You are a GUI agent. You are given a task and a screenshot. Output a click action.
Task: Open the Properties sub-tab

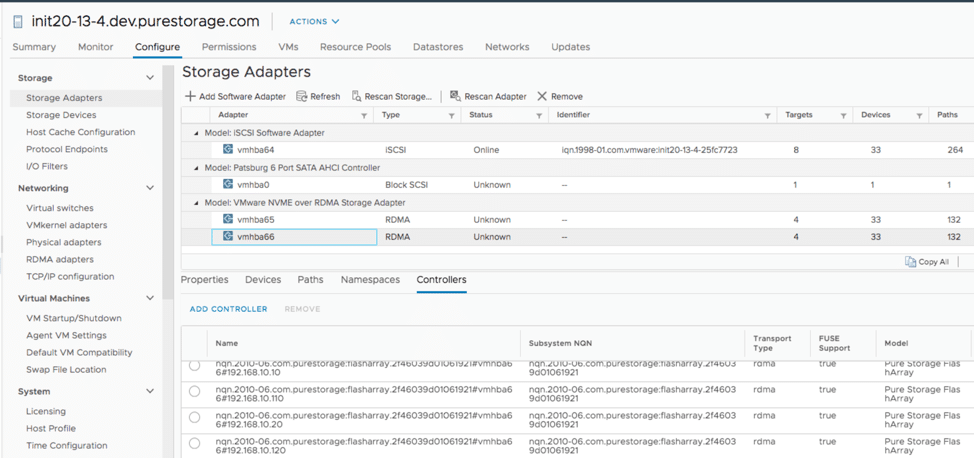pos(204,280)
